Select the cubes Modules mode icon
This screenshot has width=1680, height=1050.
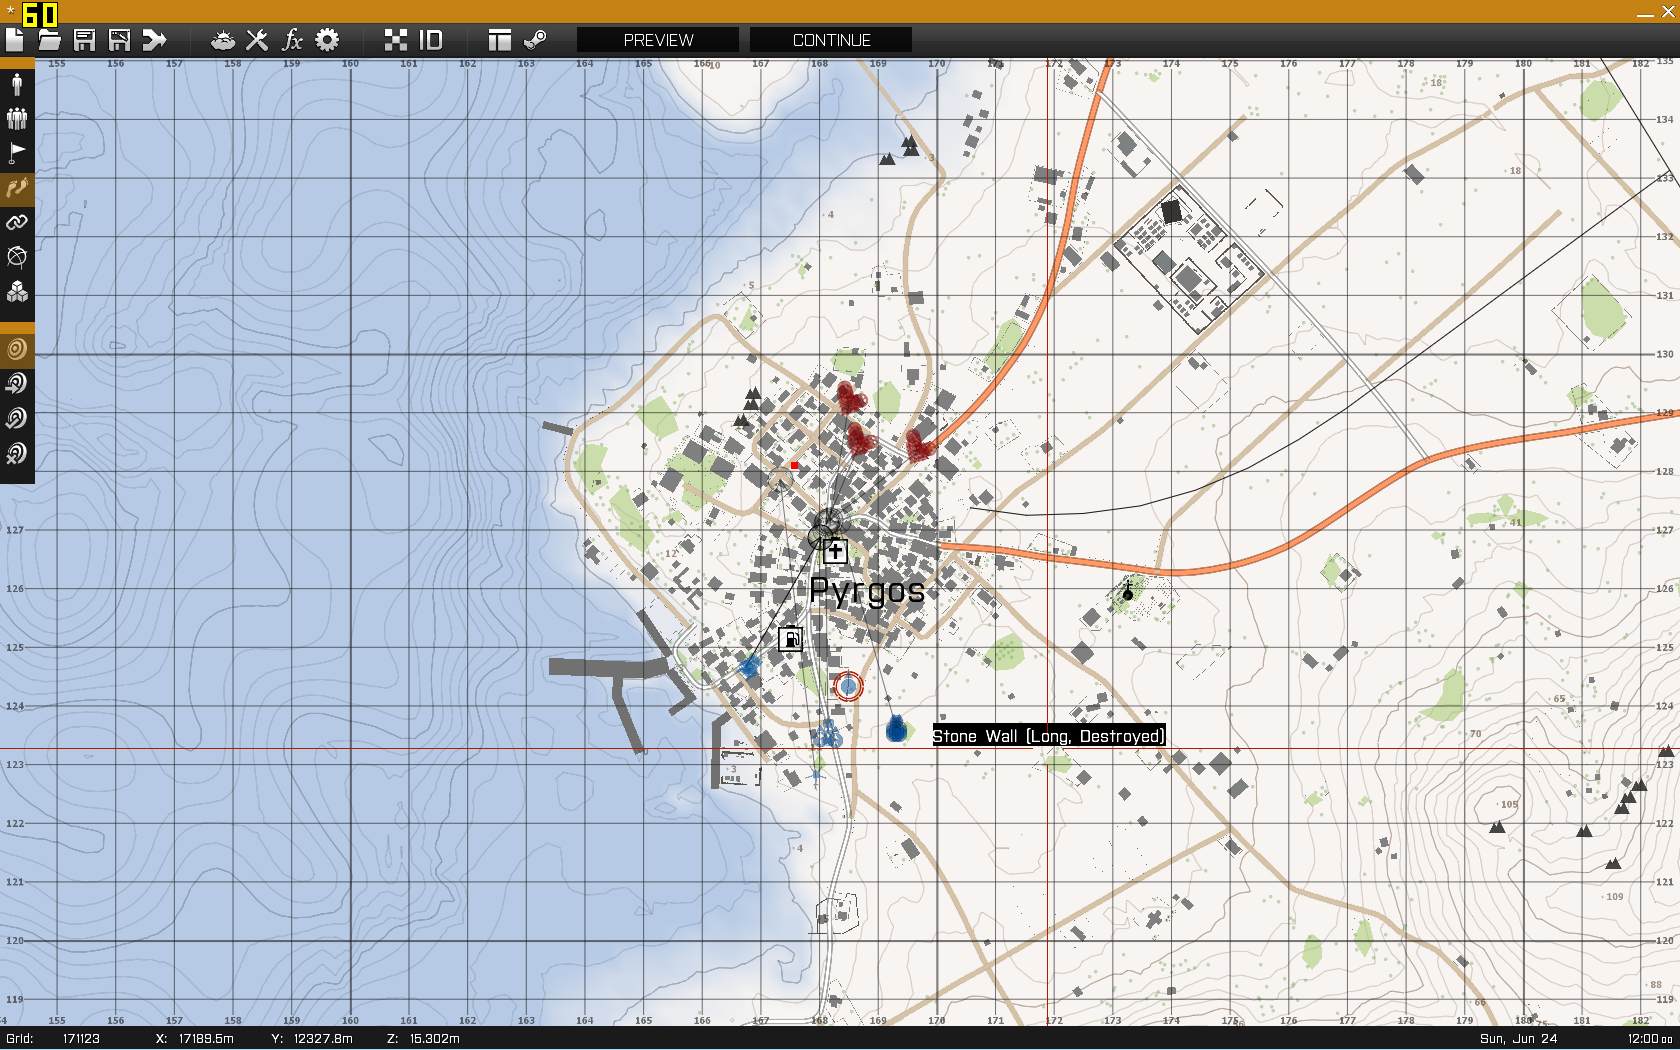(17, 292)
